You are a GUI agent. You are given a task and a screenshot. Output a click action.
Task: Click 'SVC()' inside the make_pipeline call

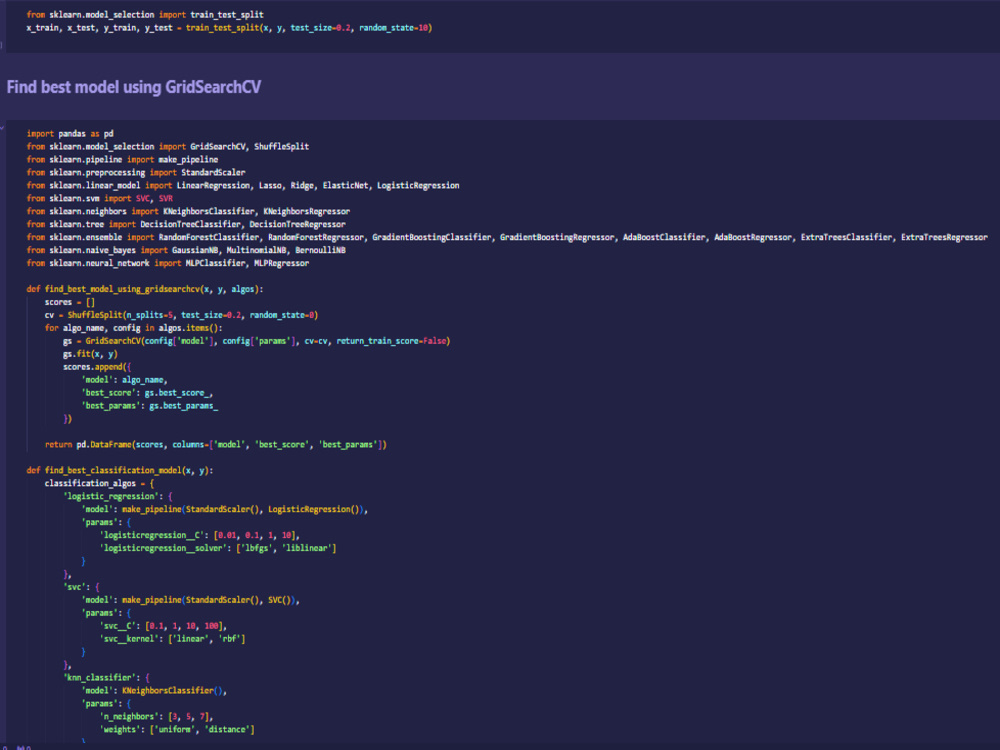[279, 600]
